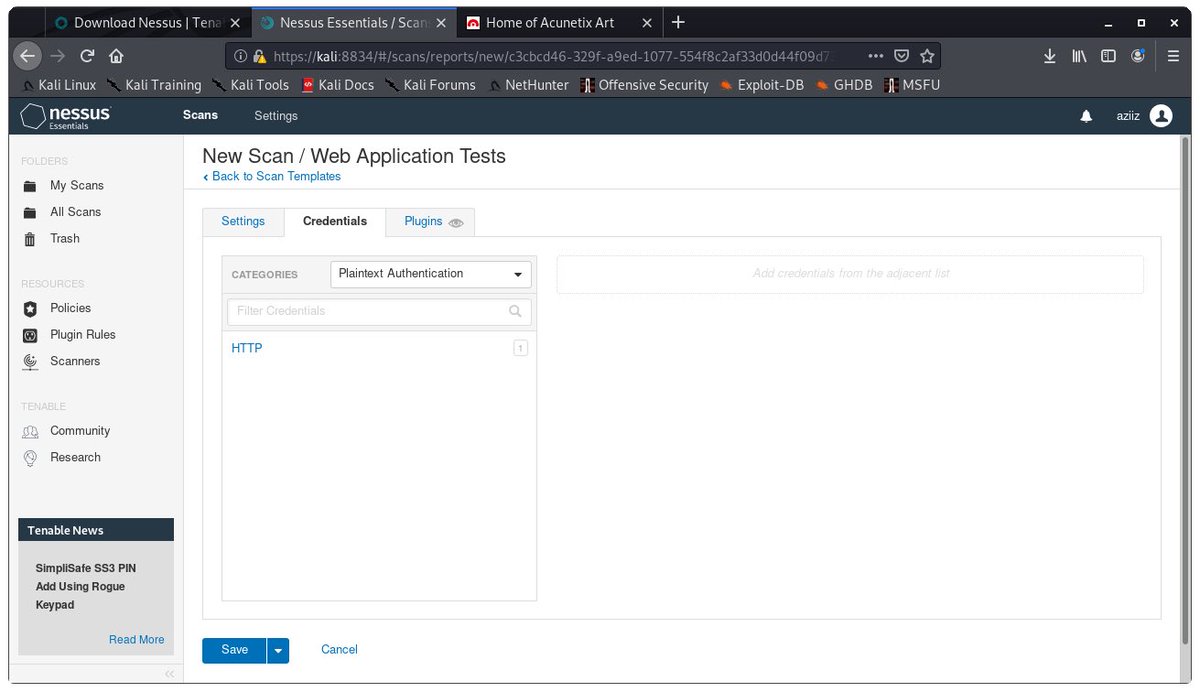Switch to the Settings tab of the scan
The image size is (1200, 692).
[243, 222]
